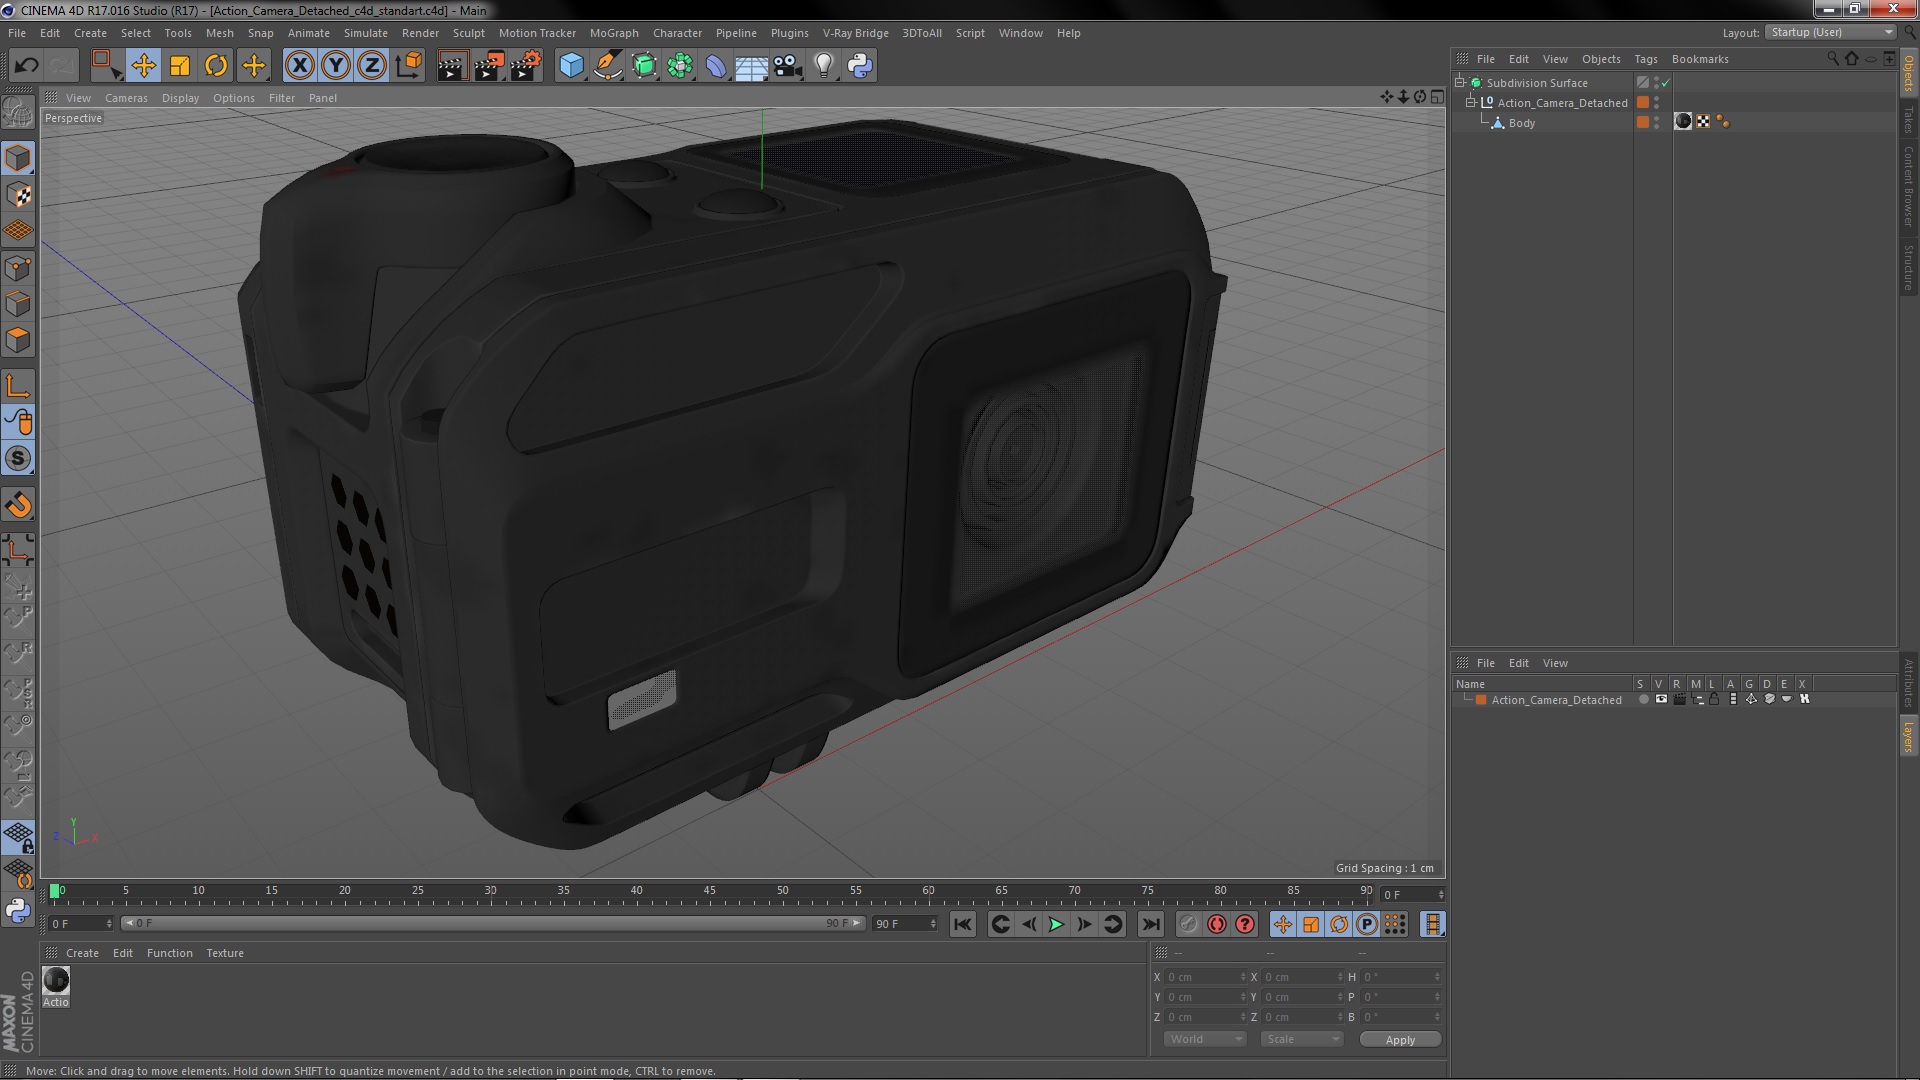Click the Undo arrow icon

click(x=26, y=66)
